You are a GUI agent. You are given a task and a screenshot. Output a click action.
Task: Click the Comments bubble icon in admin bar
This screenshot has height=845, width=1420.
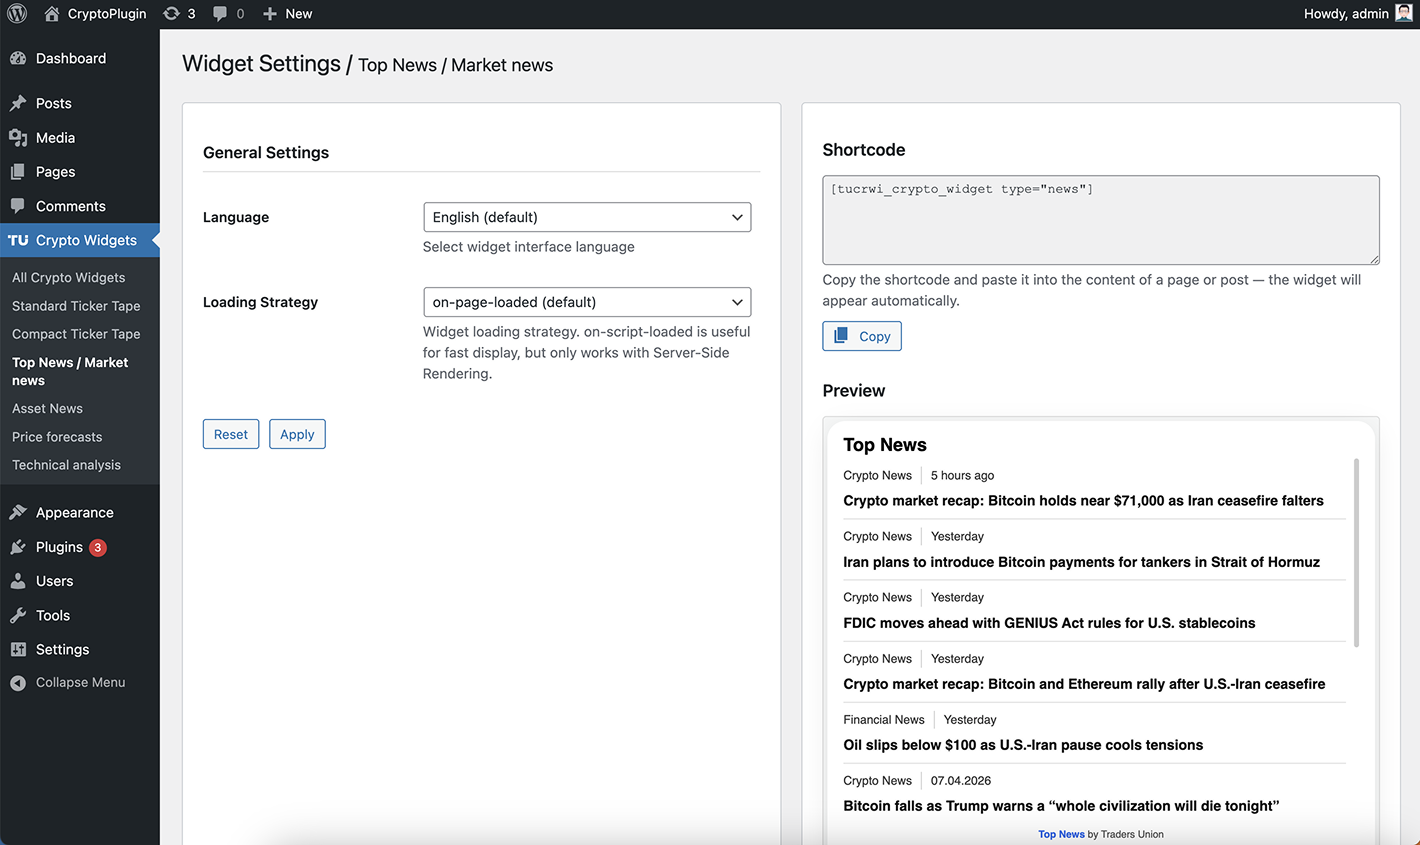click(224, 14)
